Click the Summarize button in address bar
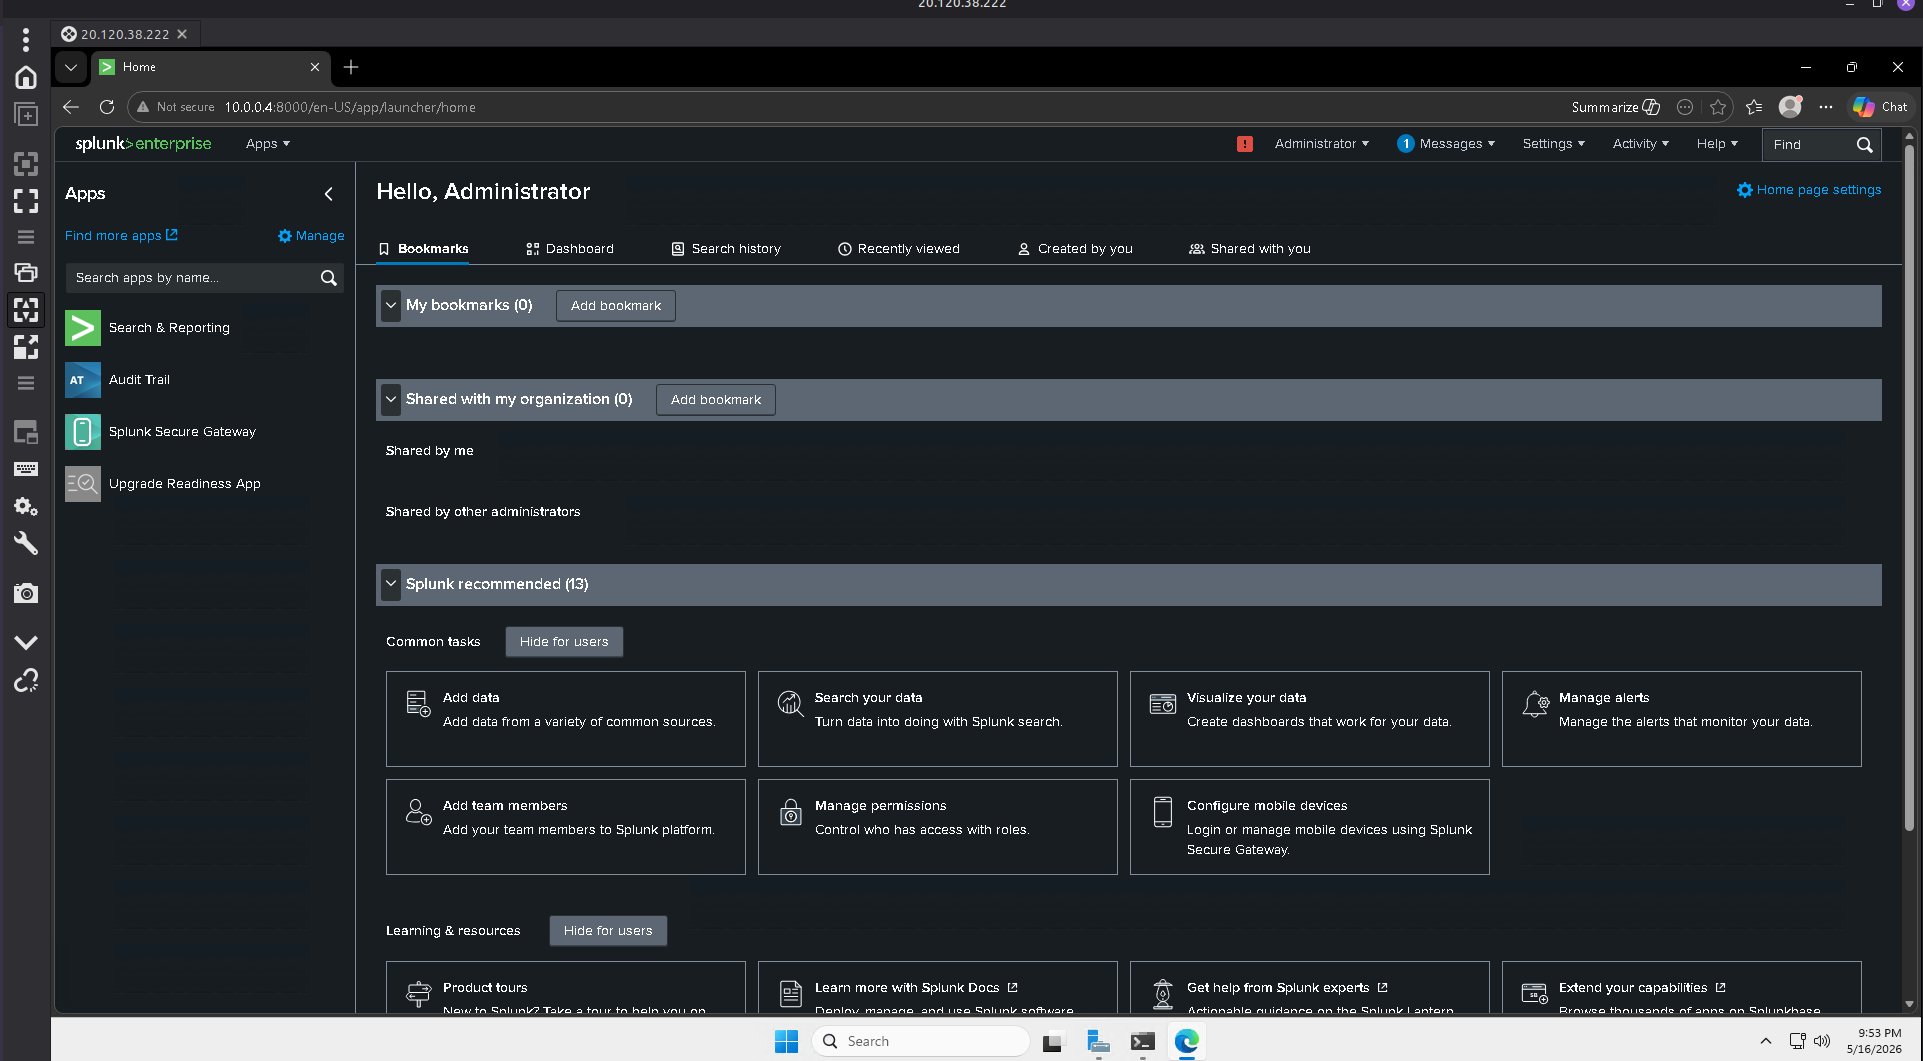This screenshot has width=1923, height=1061. click(1615, 107)
